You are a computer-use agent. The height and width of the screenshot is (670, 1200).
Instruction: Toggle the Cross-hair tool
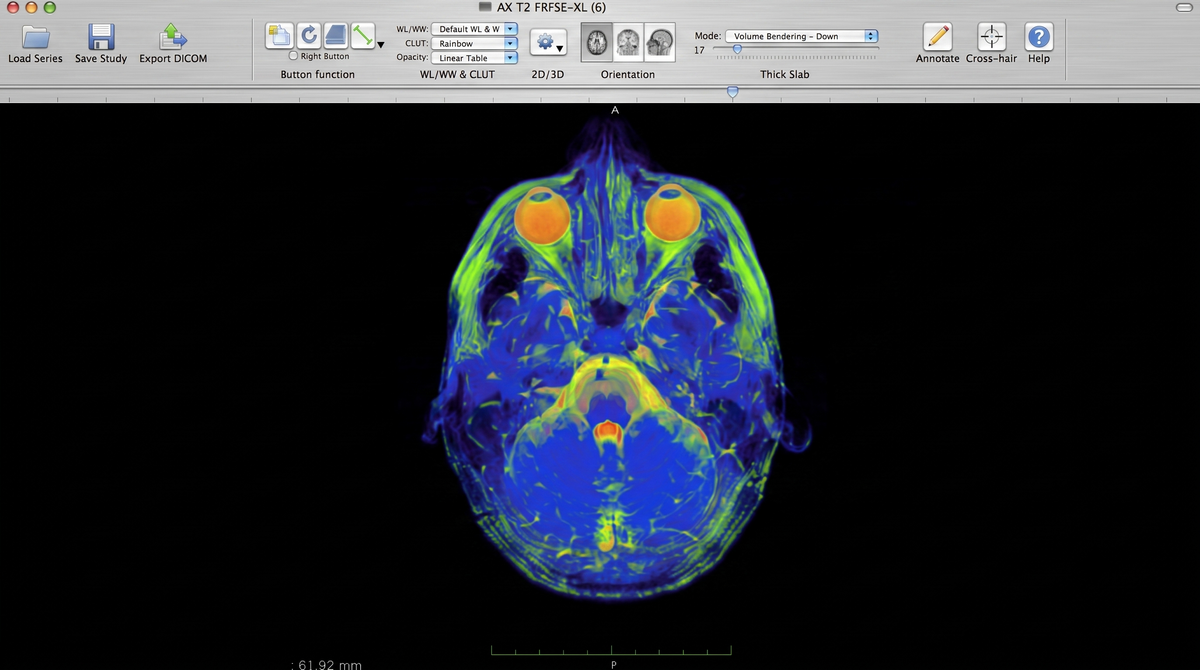point(991,37)
